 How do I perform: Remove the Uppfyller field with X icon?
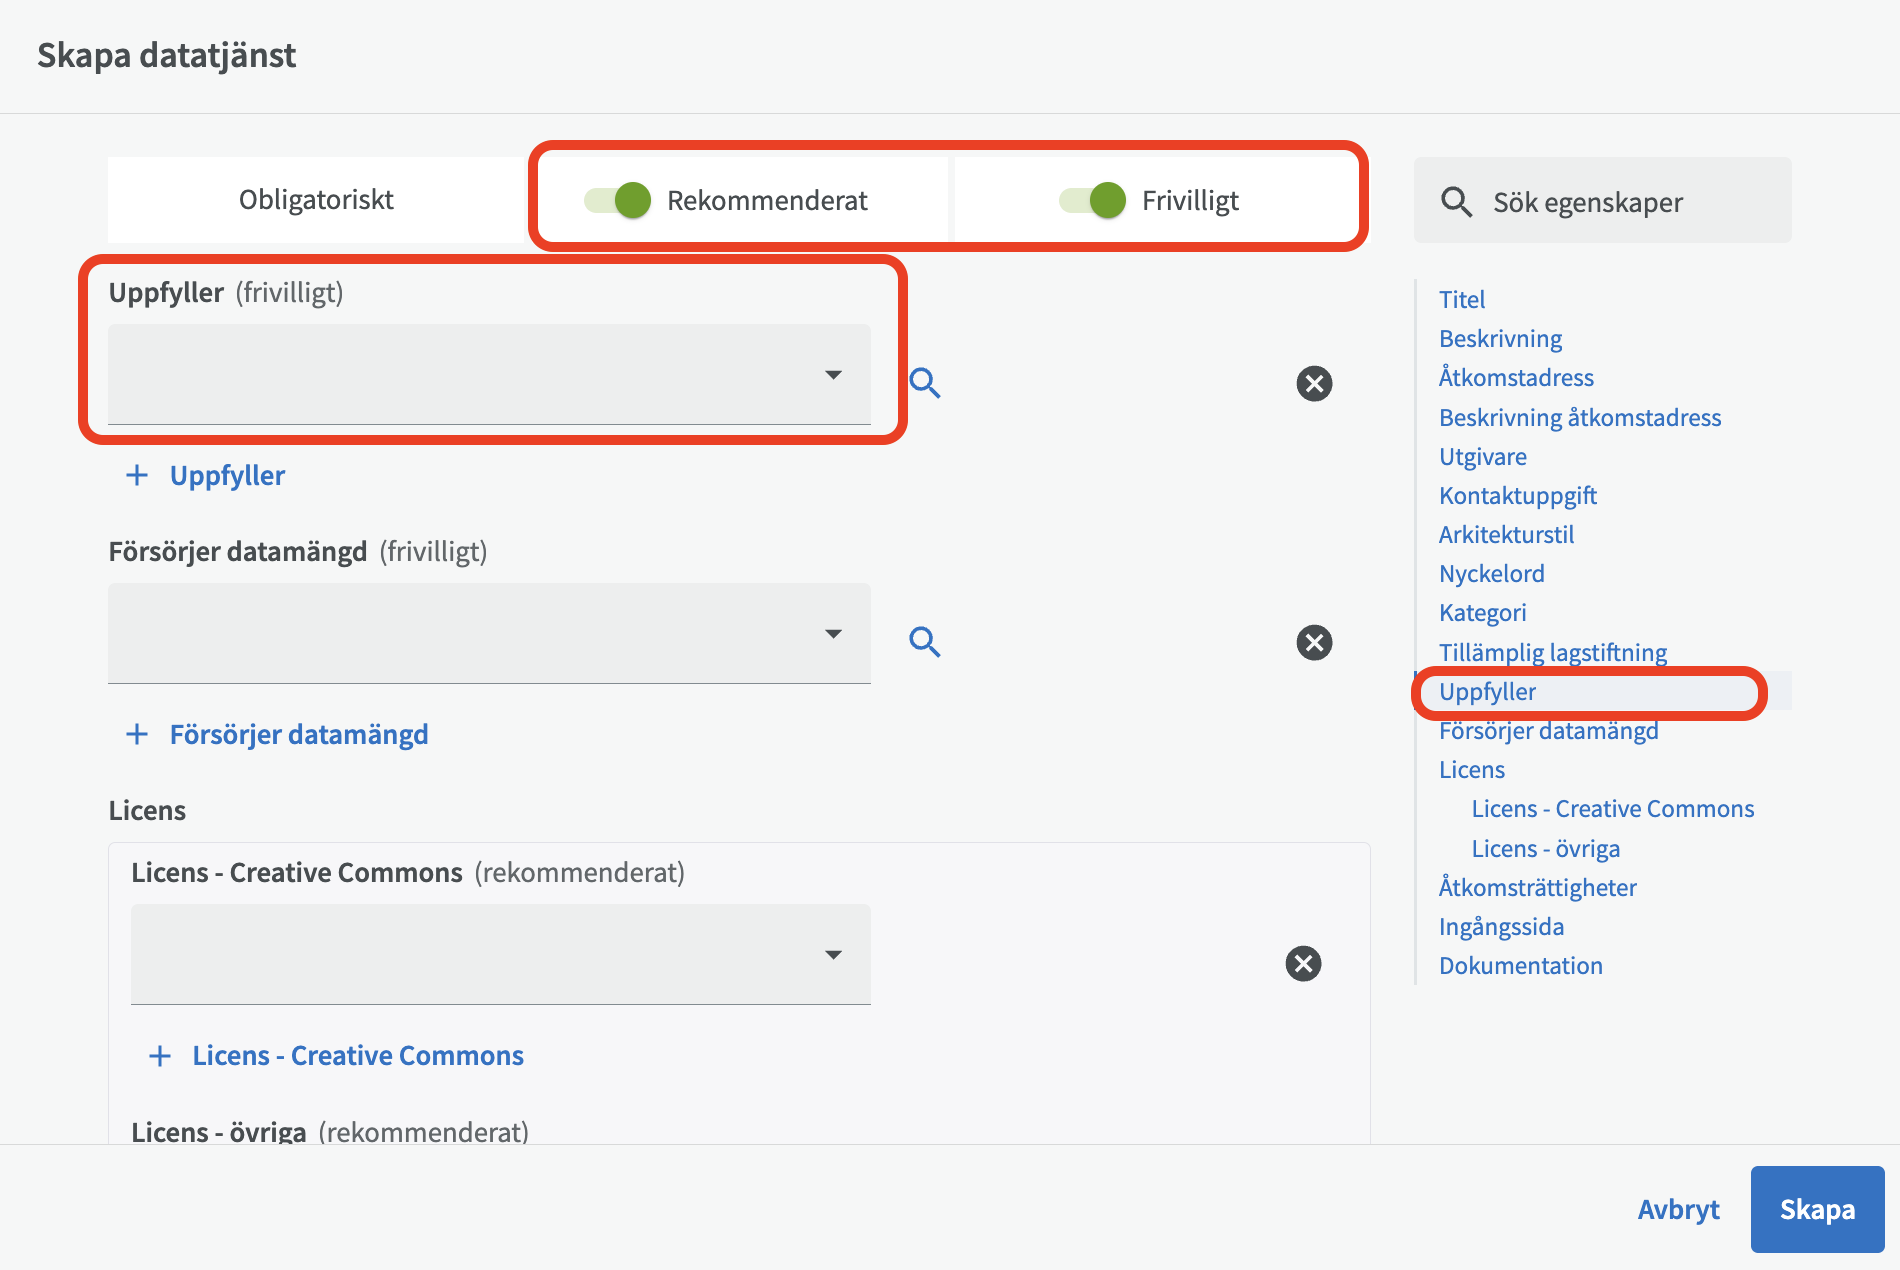point(1314,383)
